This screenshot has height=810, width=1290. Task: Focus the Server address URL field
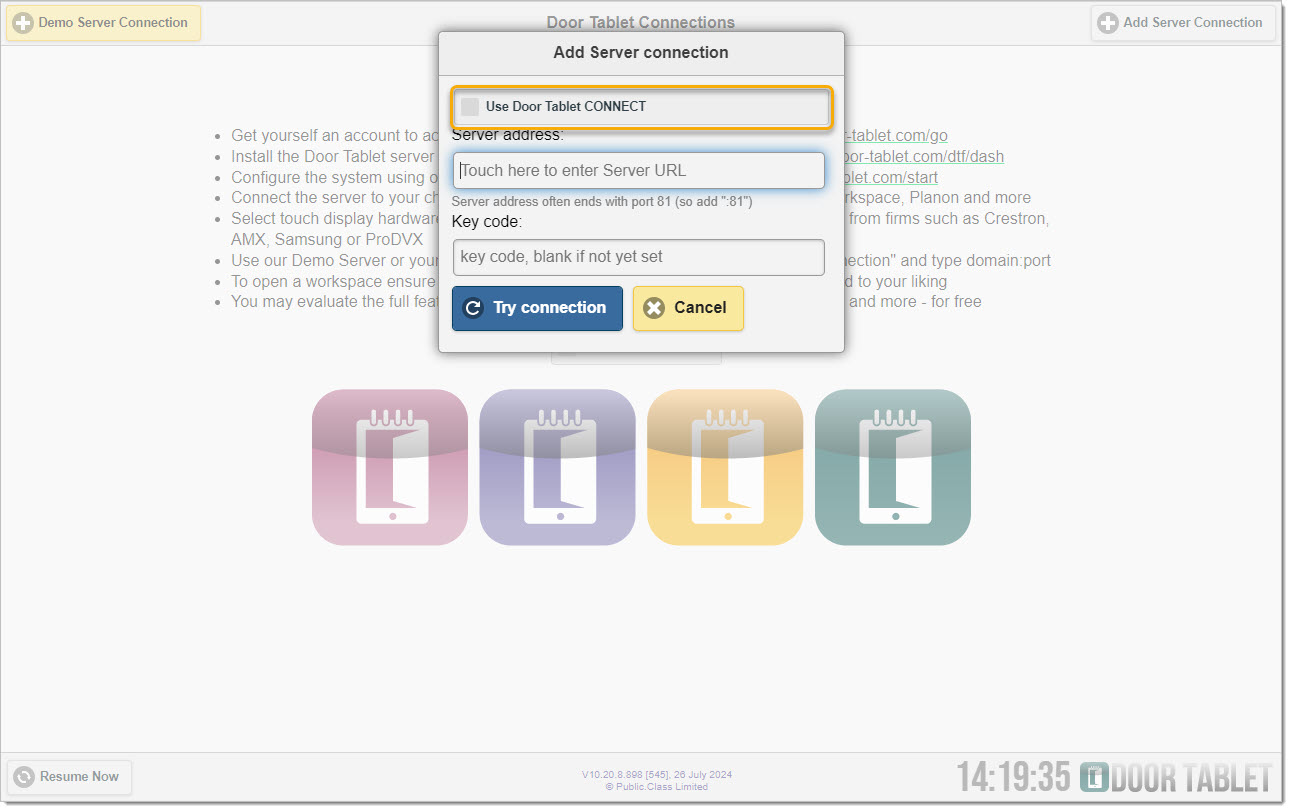tap(638, 170)
